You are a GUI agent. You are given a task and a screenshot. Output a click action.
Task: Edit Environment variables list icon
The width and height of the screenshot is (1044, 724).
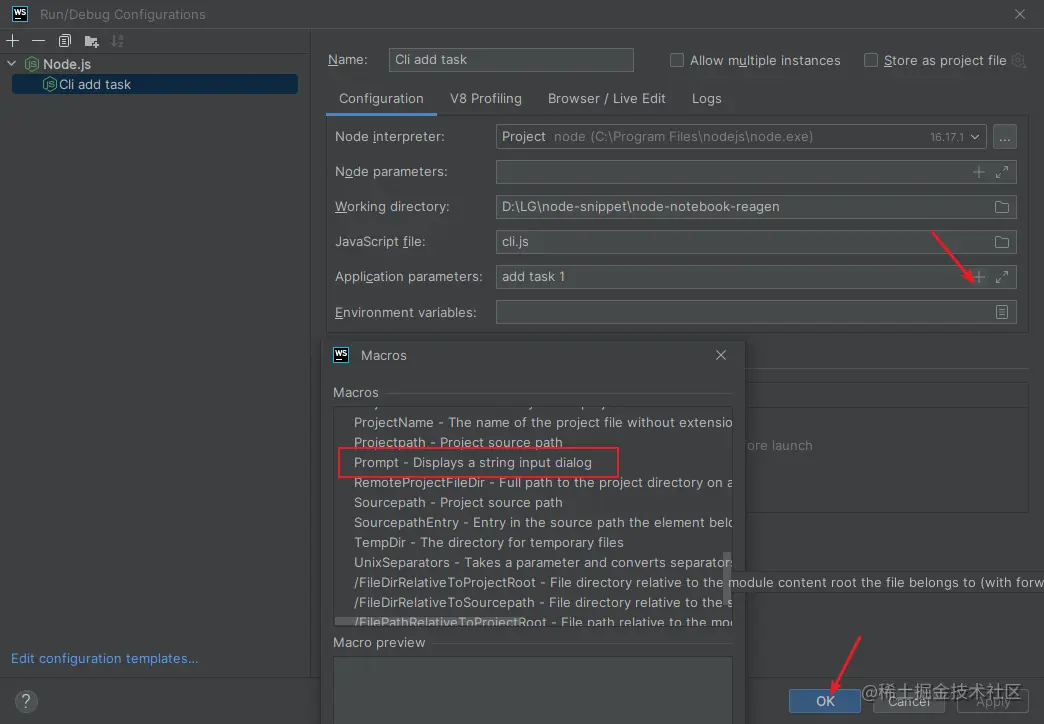[1001, 312]
